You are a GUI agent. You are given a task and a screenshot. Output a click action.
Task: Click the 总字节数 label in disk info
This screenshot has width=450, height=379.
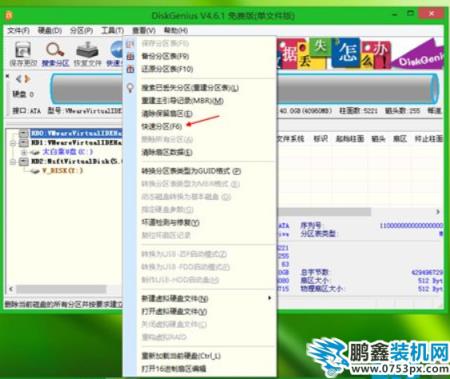click(x=315, y=273)
